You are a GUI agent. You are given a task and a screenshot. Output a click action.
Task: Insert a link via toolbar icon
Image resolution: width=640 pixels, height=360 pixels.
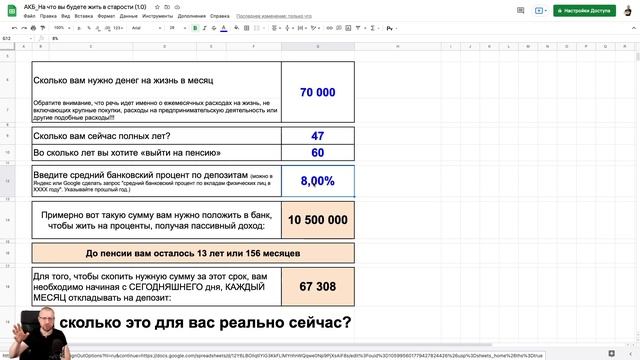coord(329,28)
